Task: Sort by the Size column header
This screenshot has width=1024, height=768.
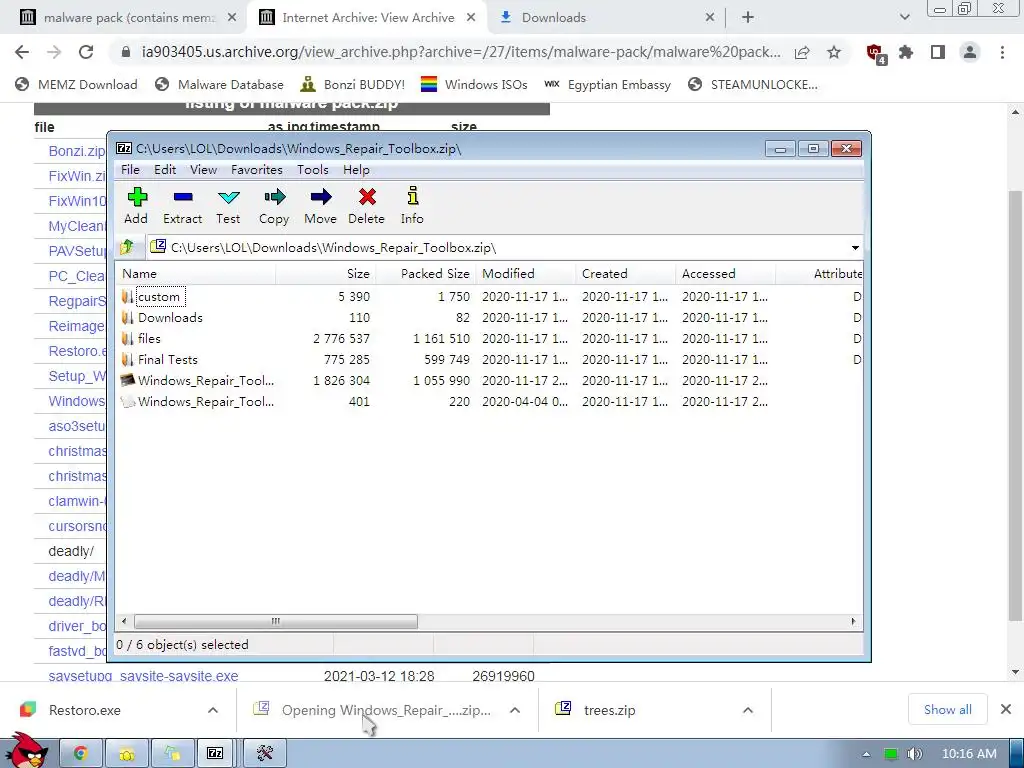Action: coord(325,274)
